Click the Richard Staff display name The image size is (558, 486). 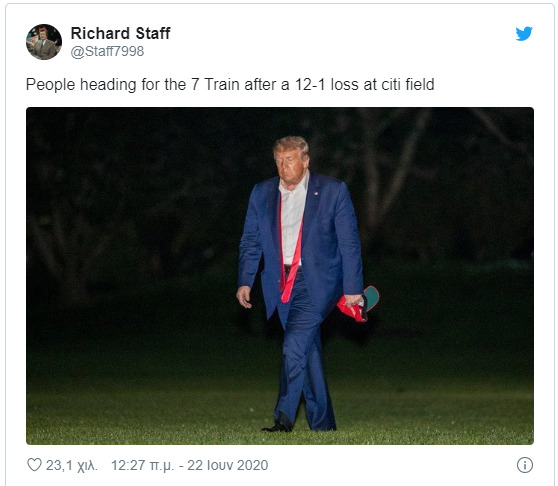[120, 33]
